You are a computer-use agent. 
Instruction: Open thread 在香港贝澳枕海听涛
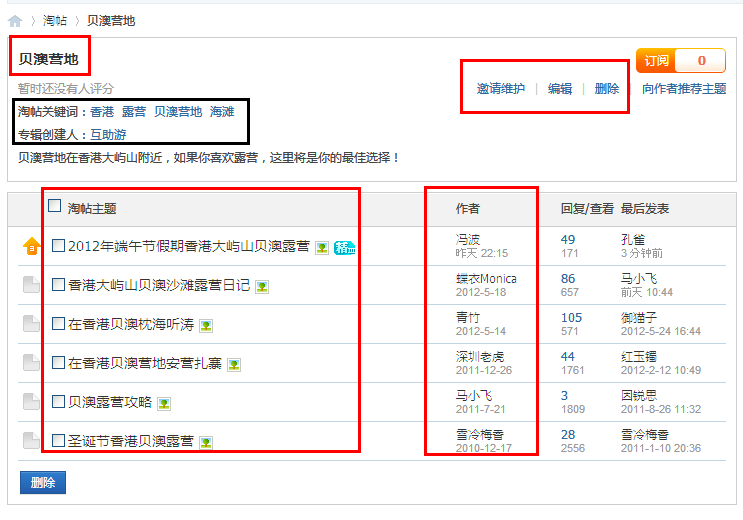coord(131,324)
